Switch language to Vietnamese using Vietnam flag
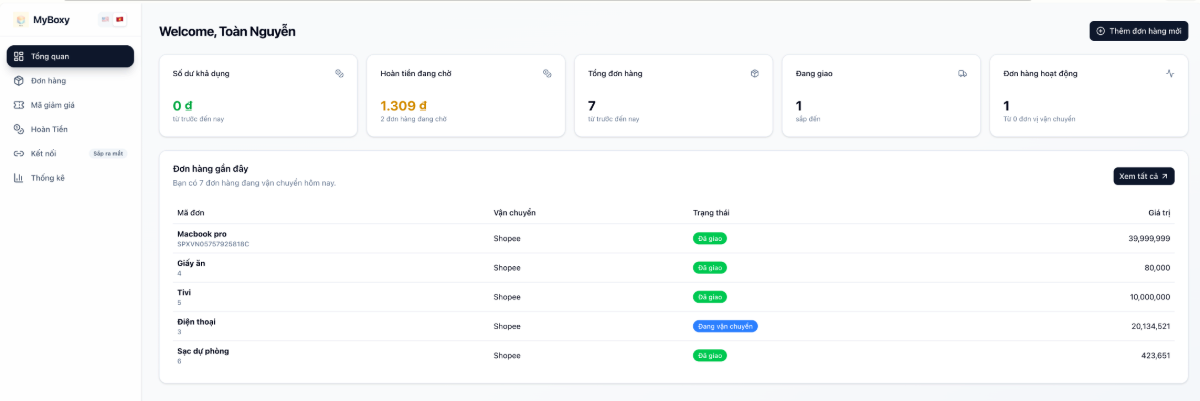Image resolution: width=1200 pixels, height=401 pixels. 120,19
